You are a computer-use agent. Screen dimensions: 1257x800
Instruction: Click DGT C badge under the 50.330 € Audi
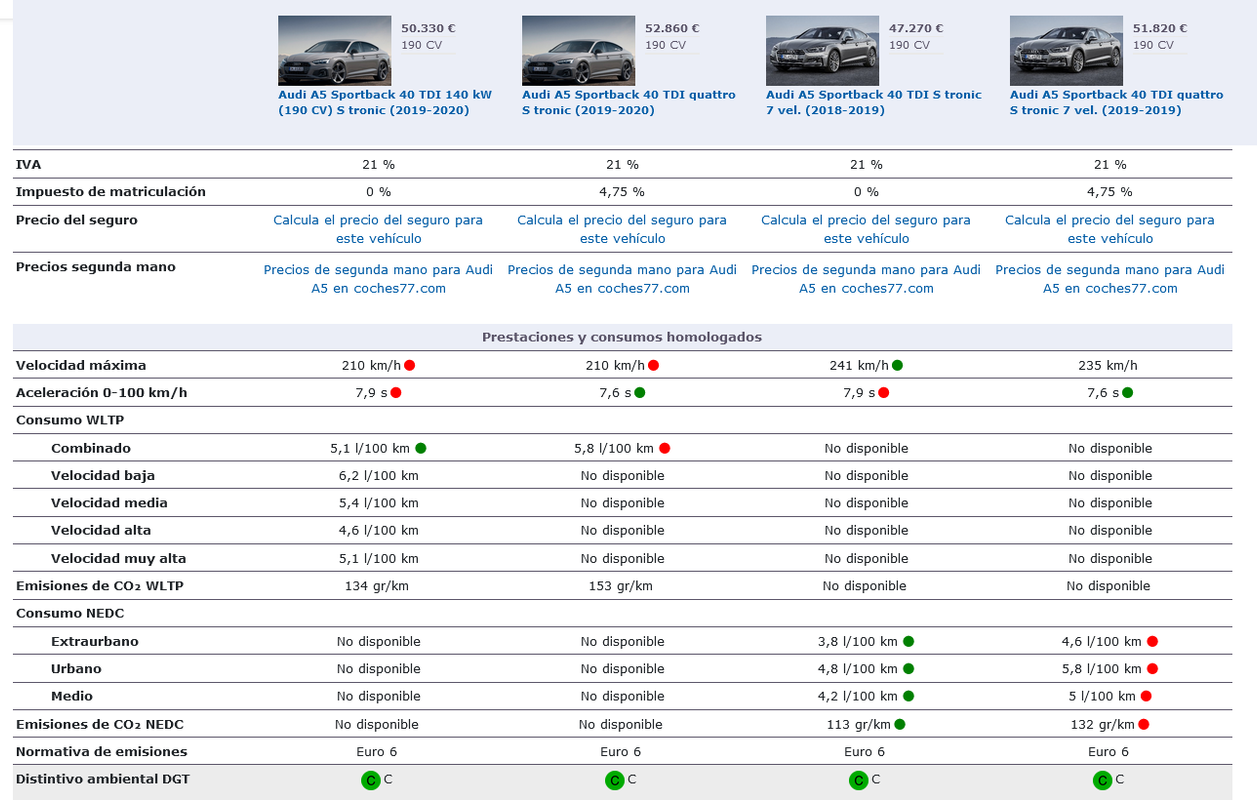(x=371, y=781)
